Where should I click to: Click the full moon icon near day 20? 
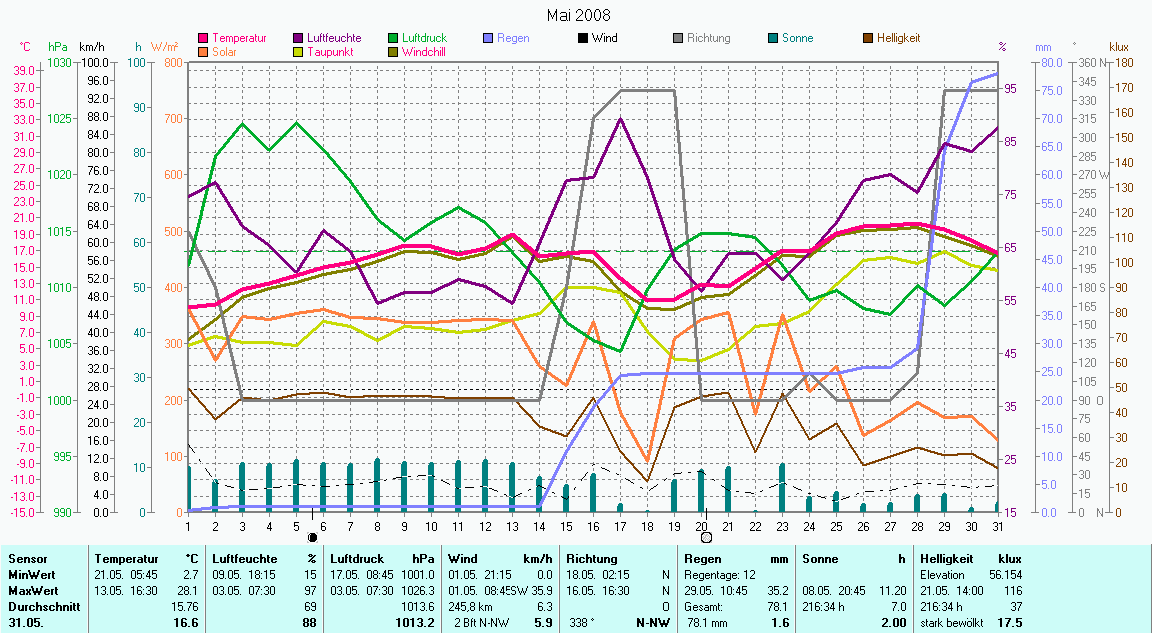pos(706,538)
